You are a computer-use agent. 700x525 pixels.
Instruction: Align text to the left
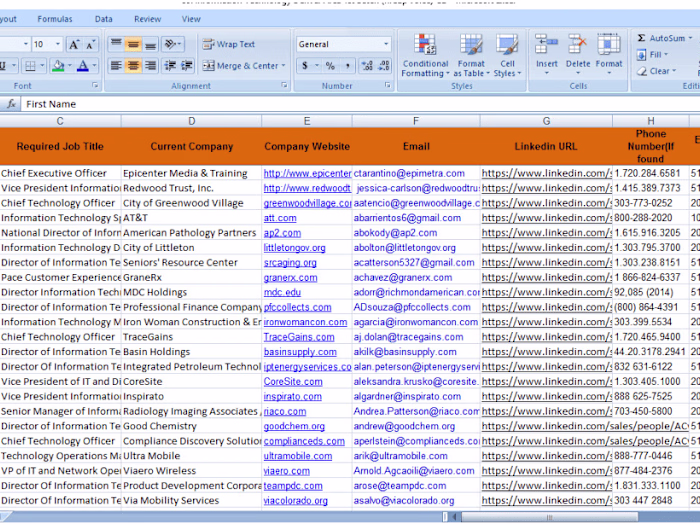click(116, 66)
